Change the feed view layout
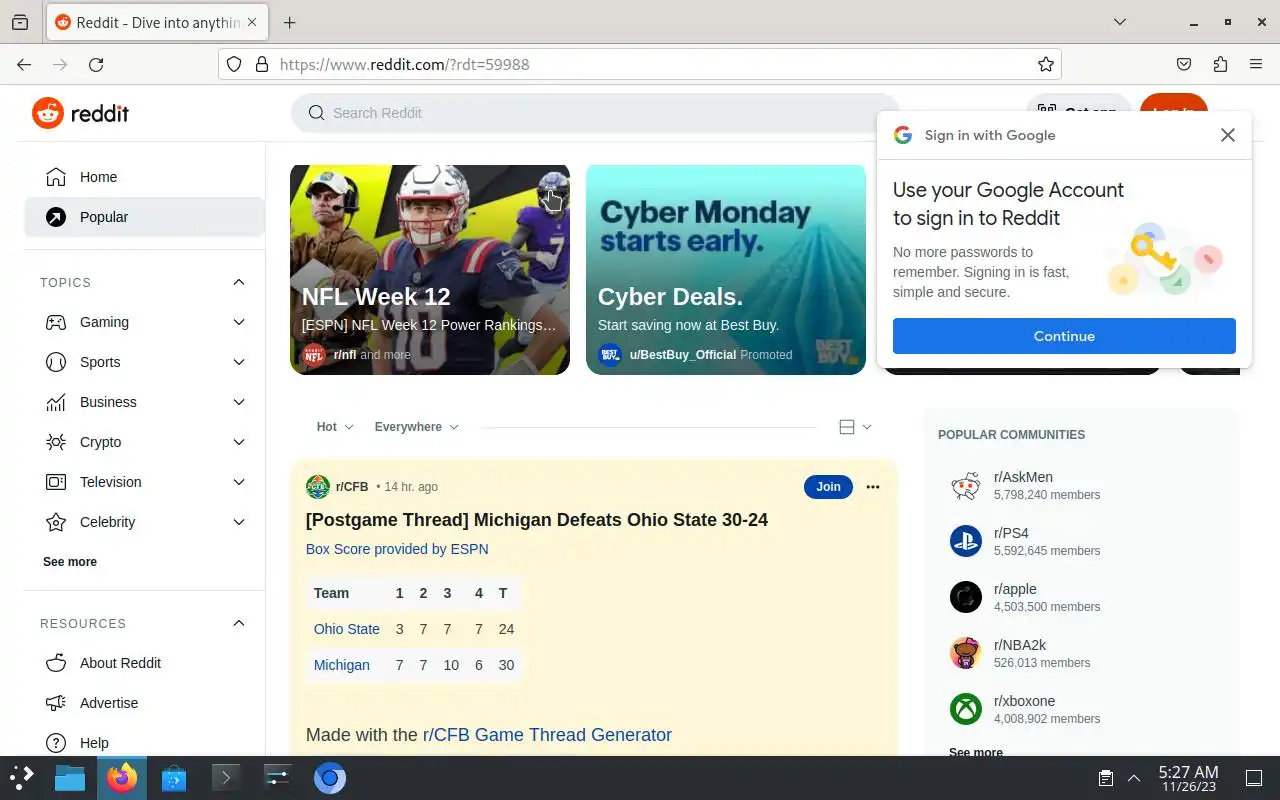This screenshot has height=800, width=1280. tap(855, 427)
